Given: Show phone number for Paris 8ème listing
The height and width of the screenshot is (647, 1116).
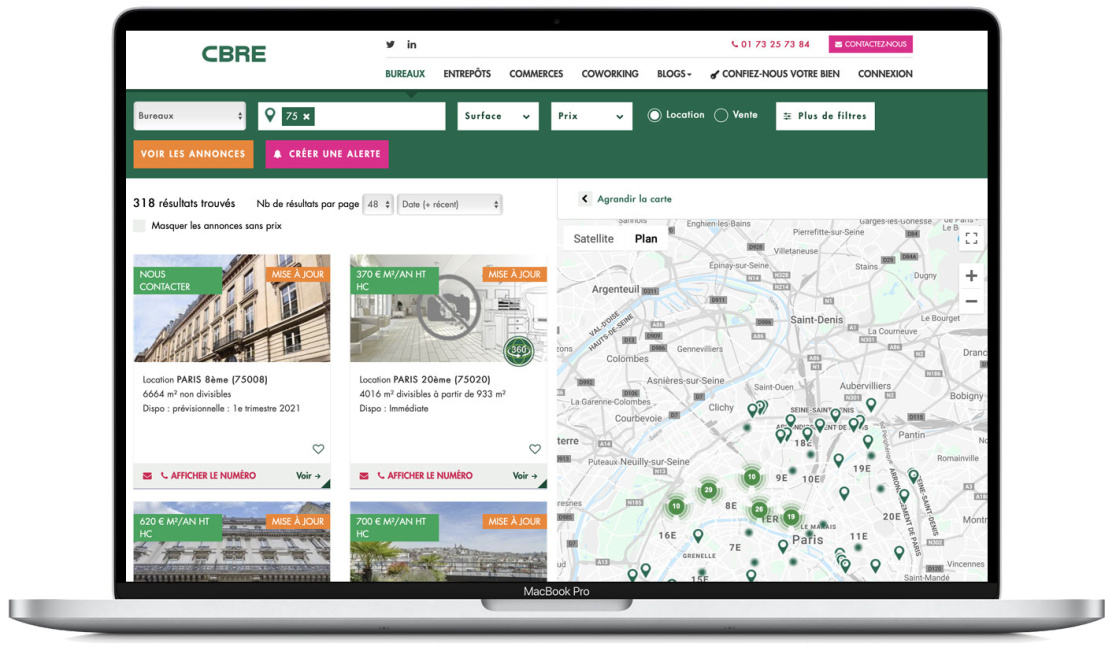Looking at the screenshot, I should (x=208, y=475).
